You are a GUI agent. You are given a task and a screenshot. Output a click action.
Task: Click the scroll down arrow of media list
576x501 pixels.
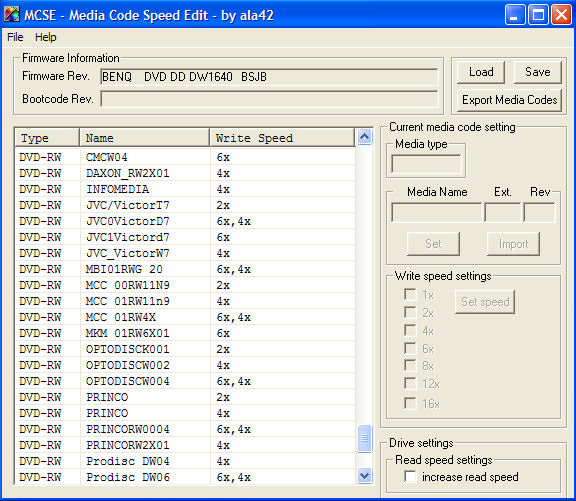pyautogui.click(x=364, y=476)
